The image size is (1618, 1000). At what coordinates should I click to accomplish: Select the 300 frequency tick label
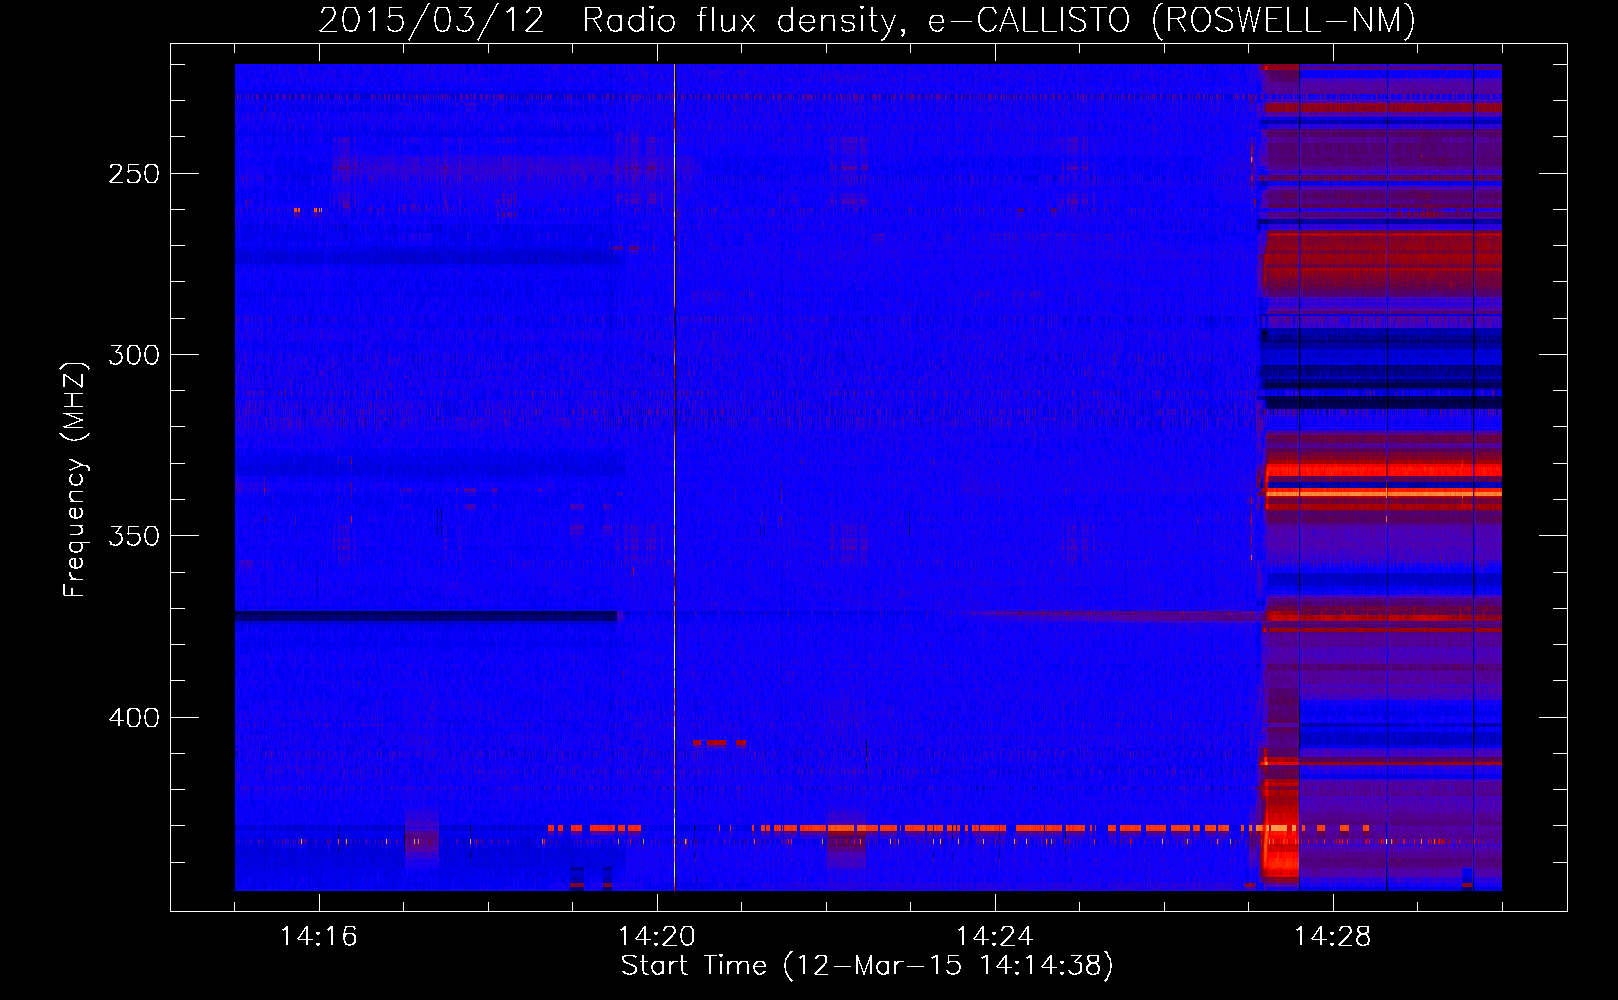click(x=134, y=355)
